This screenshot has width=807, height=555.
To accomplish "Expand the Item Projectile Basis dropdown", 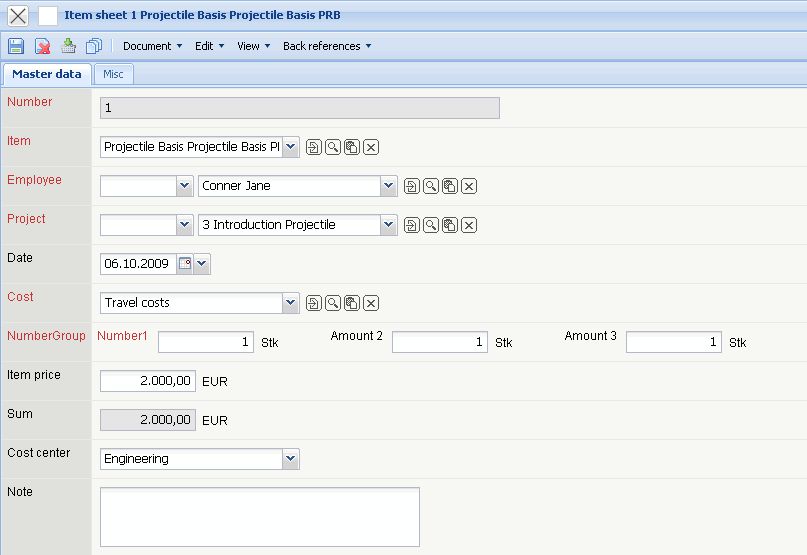I will click(x=290, y=147).
